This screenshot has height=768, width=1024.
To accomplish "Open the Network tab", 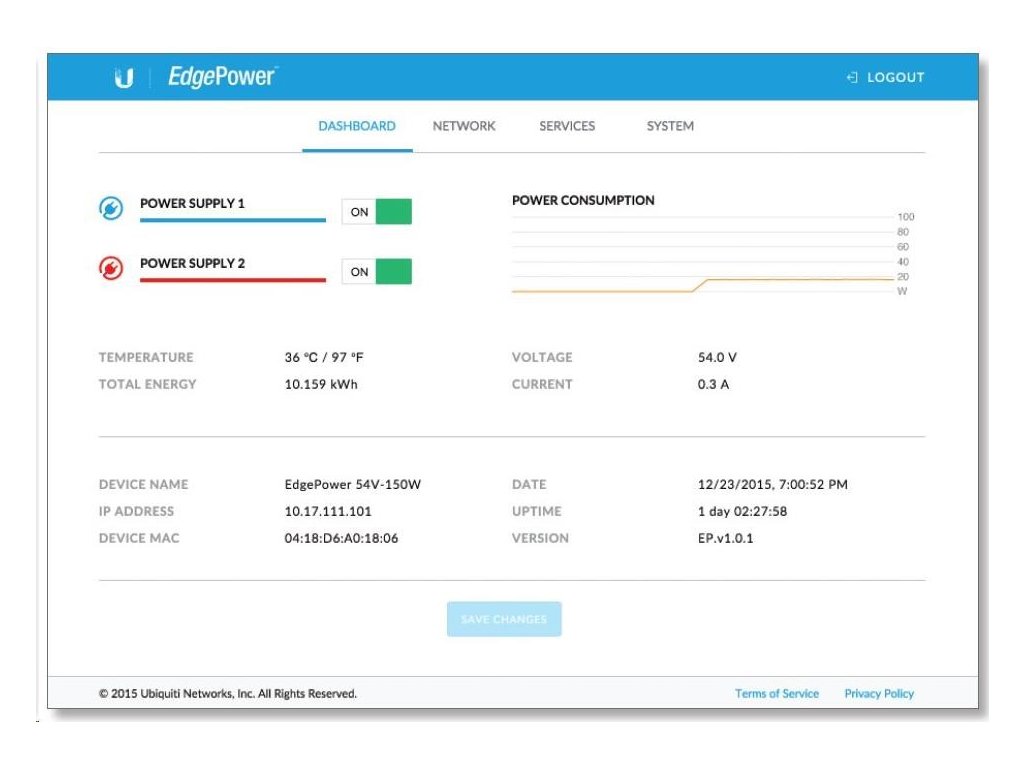I will click(464, 126).
